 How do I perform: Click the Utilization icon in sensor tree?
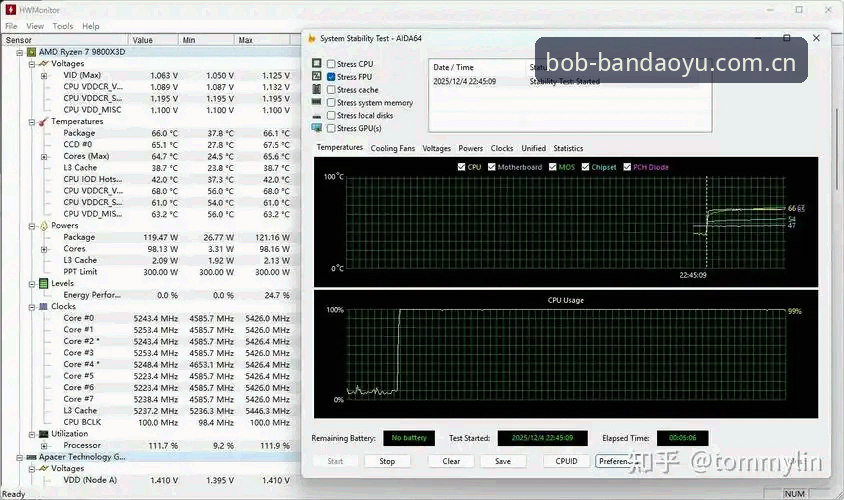(44, 434)
